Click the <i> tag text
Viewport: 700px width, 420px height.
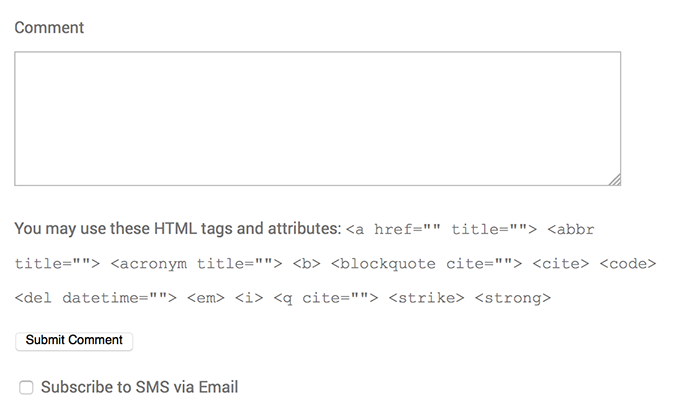[249, 298]
